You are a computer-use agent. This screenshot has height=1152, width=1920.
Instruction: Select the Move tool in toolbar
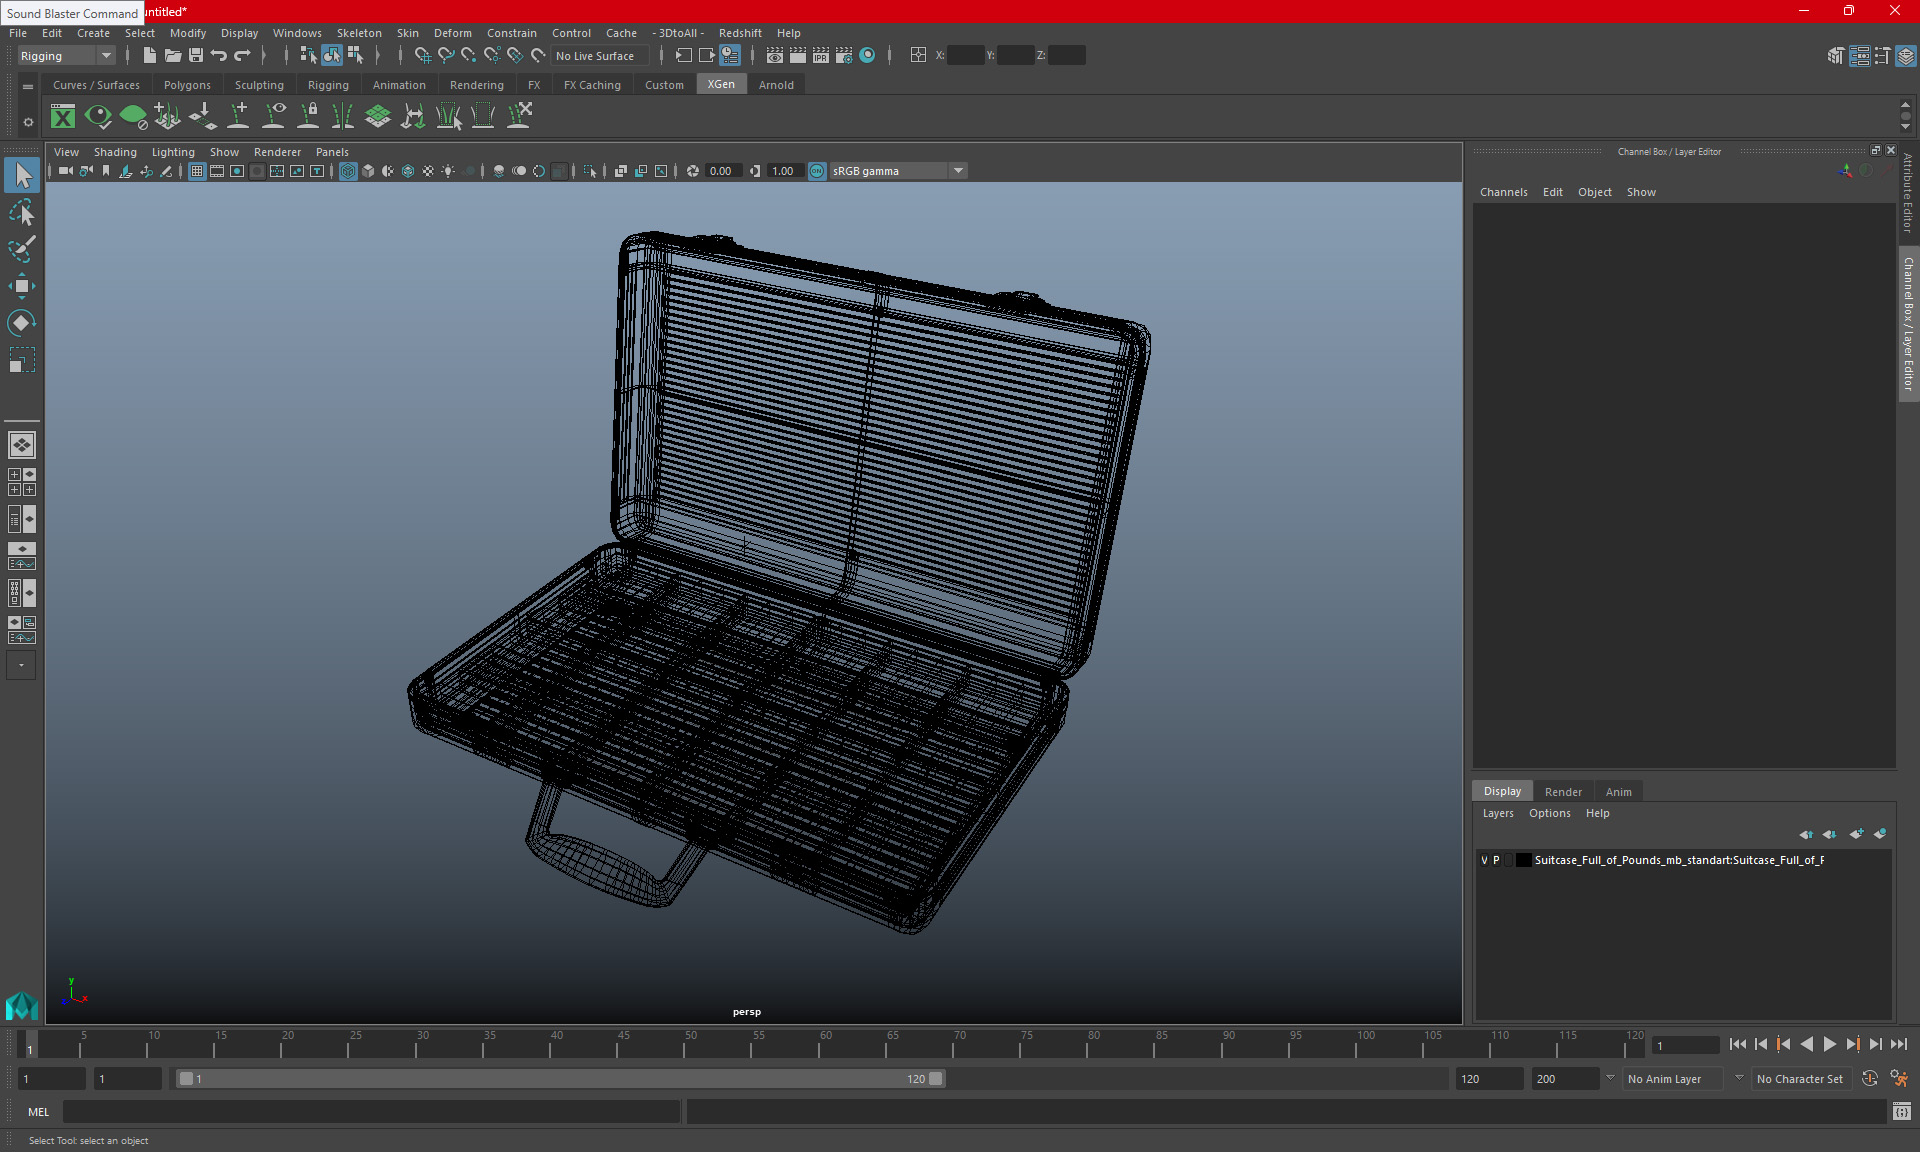pos(22,285)
